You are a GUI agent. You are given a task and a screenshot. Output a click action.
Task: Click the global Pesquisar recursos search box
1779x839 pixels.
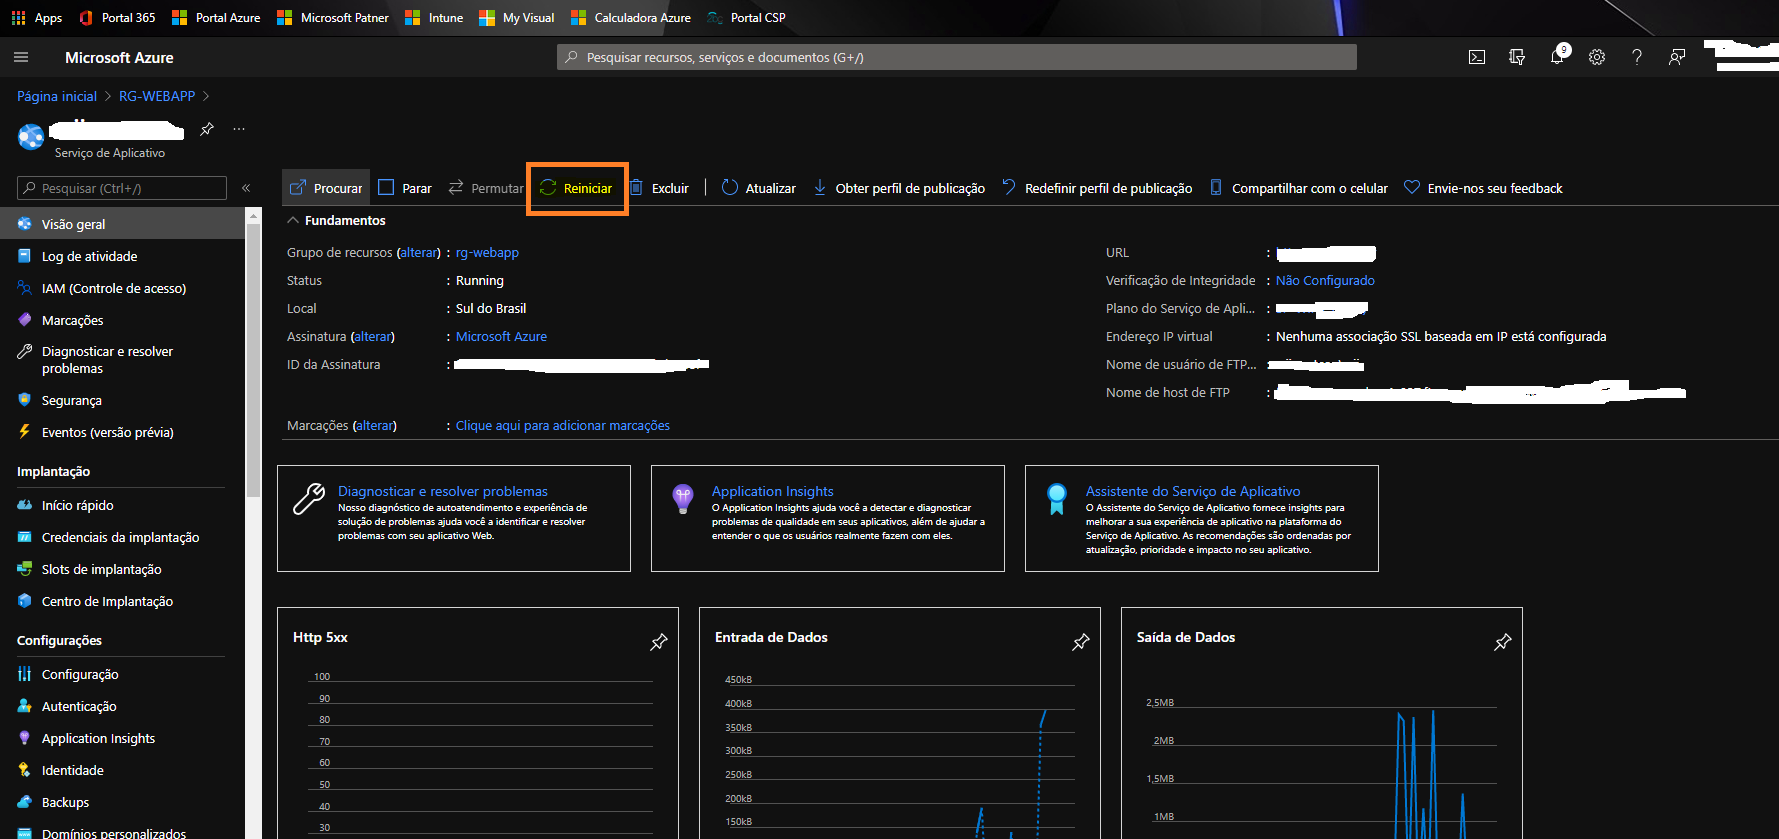956,57
